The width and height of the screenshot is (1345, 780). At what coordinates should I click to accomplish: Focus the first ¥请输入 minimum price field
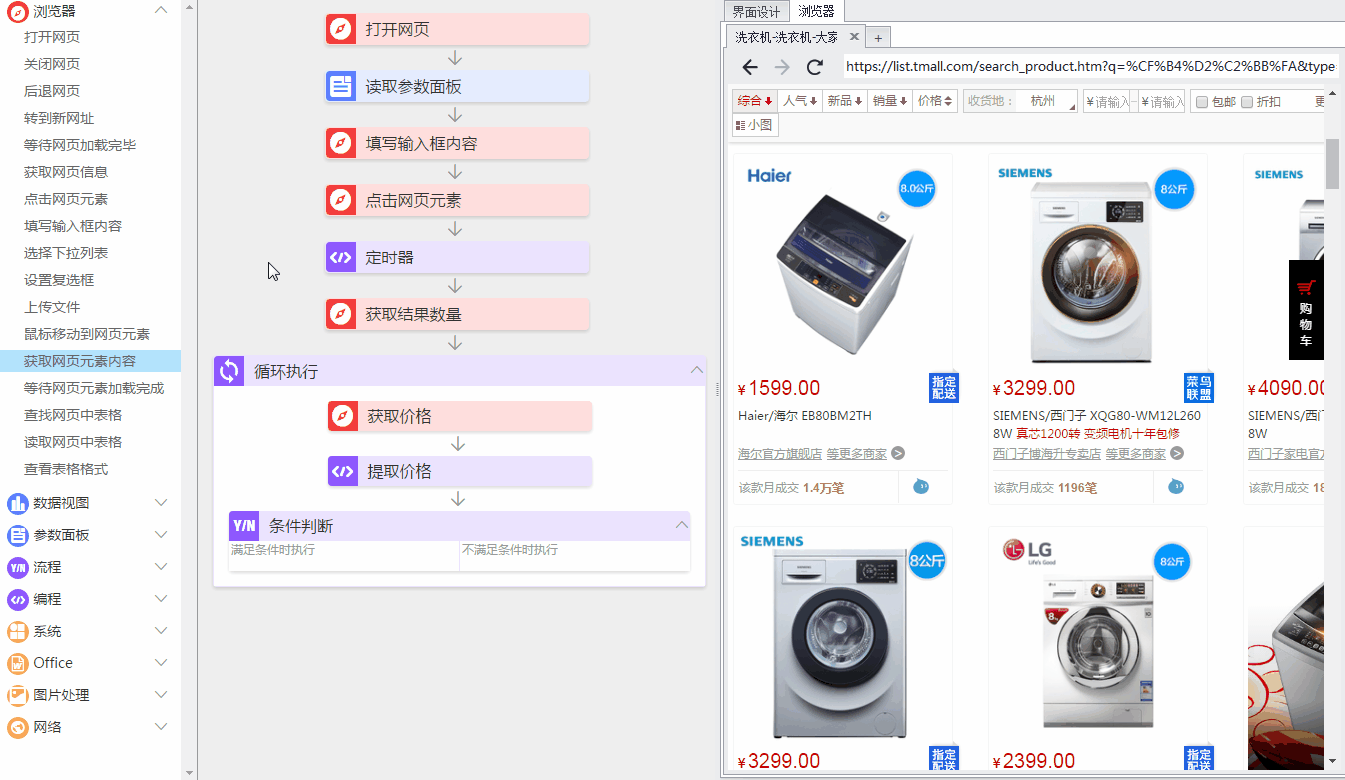(1107, 101)
